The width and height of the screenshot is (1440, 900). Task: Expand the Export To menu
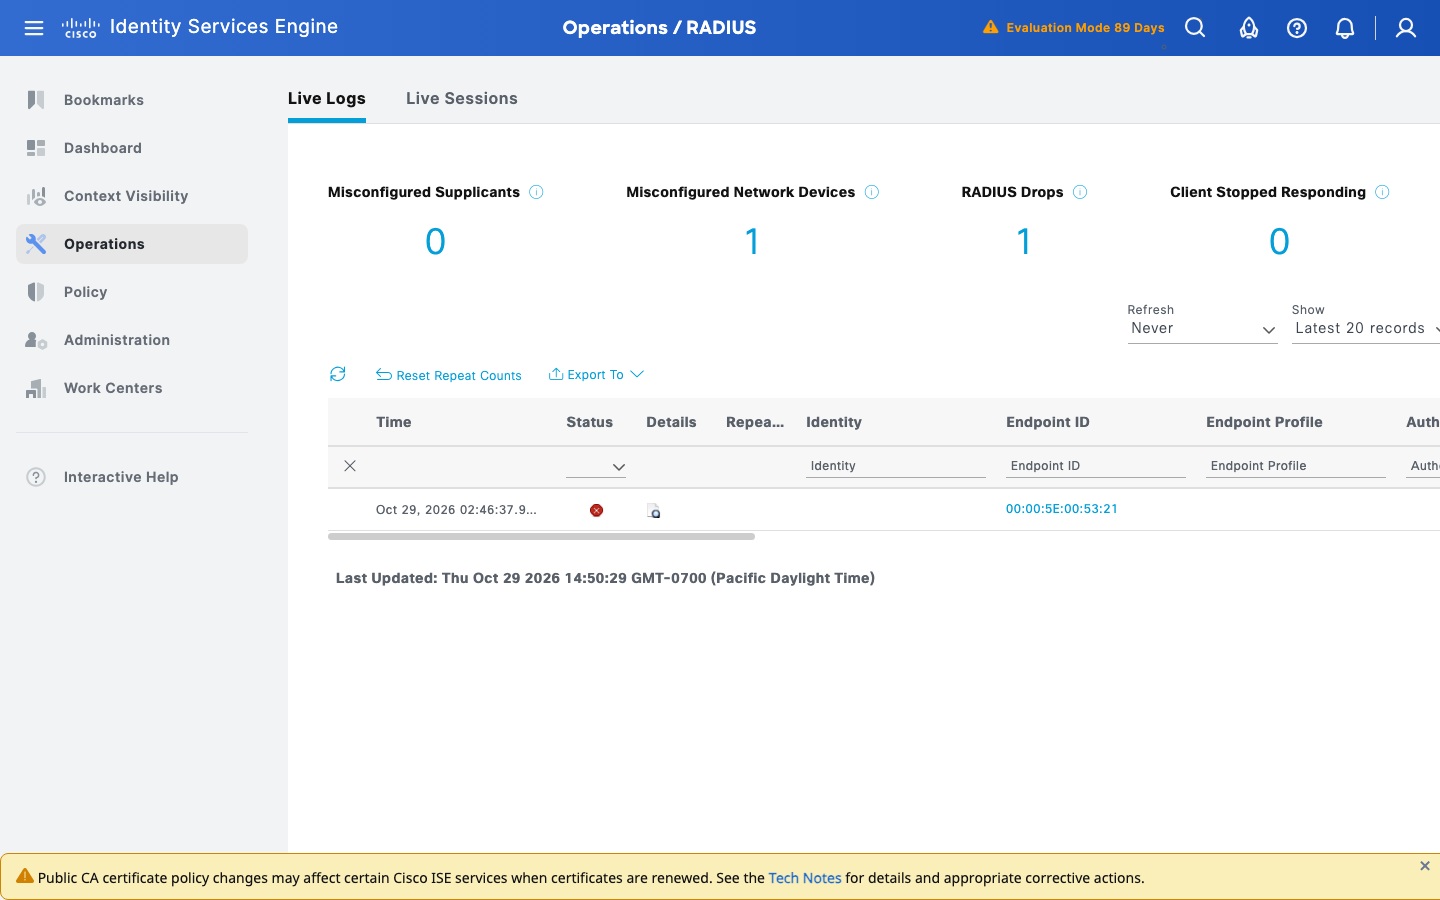(x=596, y=375)
